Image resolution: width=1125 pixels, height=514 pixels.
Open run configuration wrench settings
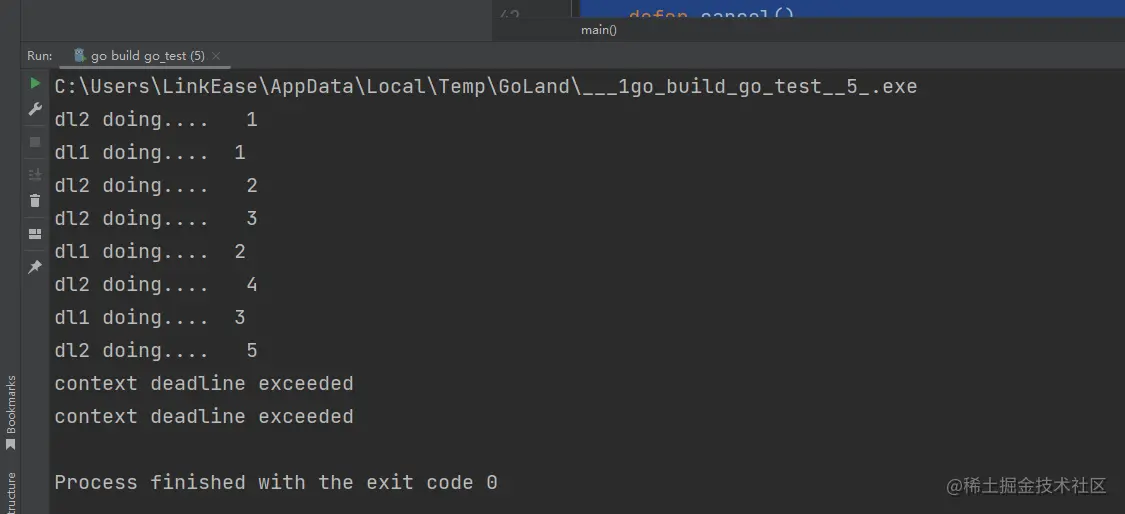[x=35, y=109]
